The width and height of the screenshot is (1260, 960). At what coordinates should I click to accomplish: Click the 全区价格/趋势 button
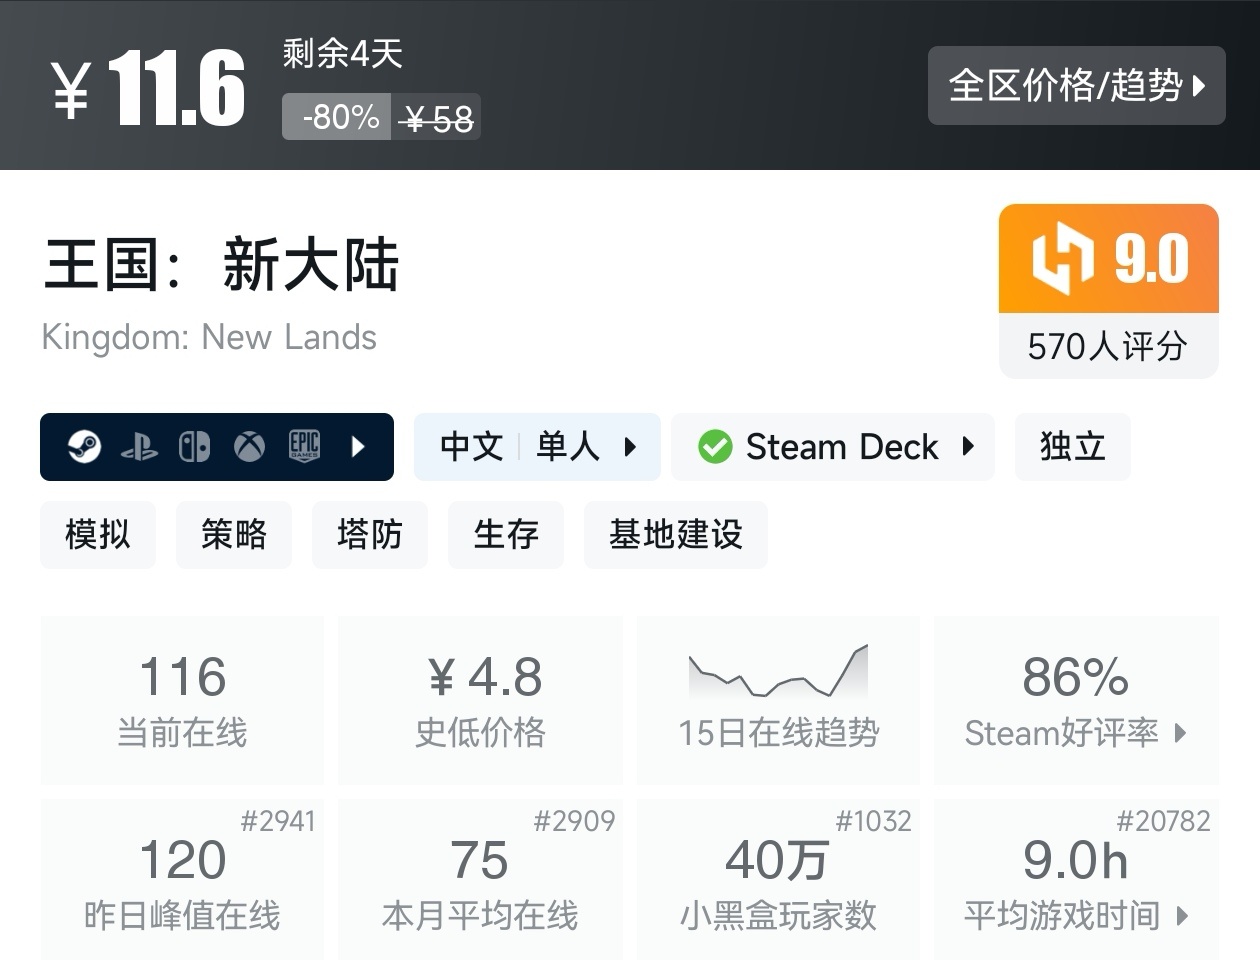coord(1077,86)
